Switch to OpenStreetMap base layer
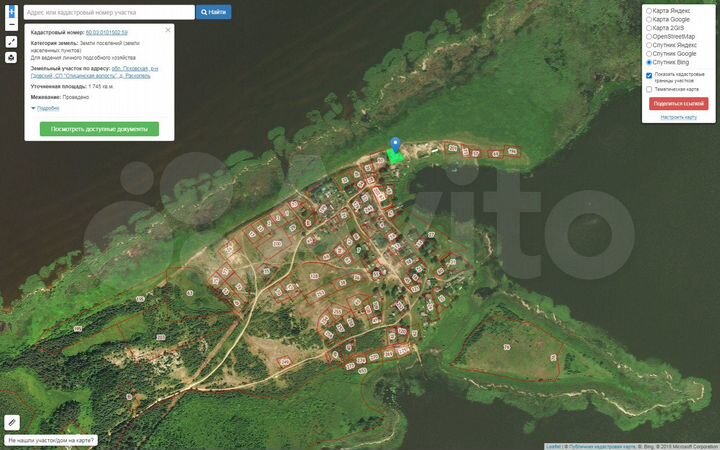This screenshot has height=450, width=720. point(649,36)
